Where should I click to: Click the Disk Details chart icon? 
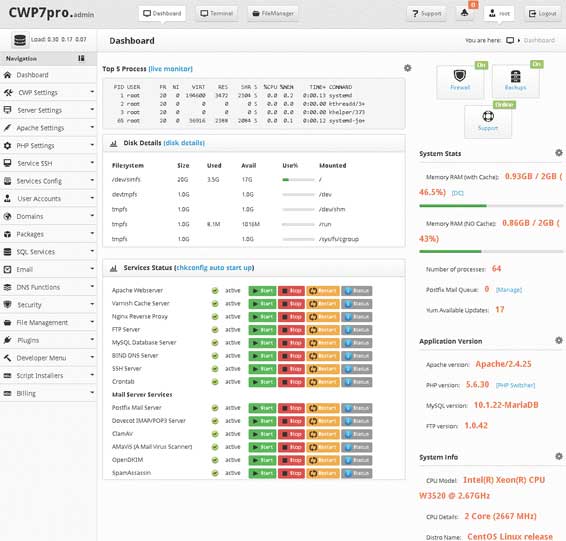pos(113,143)
